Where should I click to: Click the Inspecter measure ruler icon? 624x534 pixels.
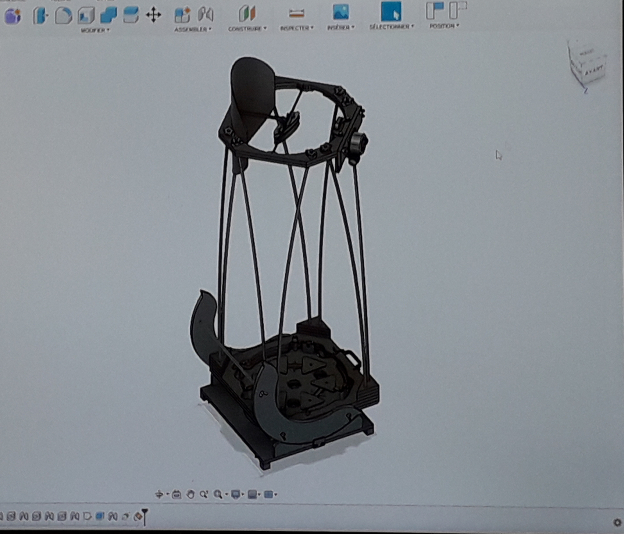tap(296, 13)
